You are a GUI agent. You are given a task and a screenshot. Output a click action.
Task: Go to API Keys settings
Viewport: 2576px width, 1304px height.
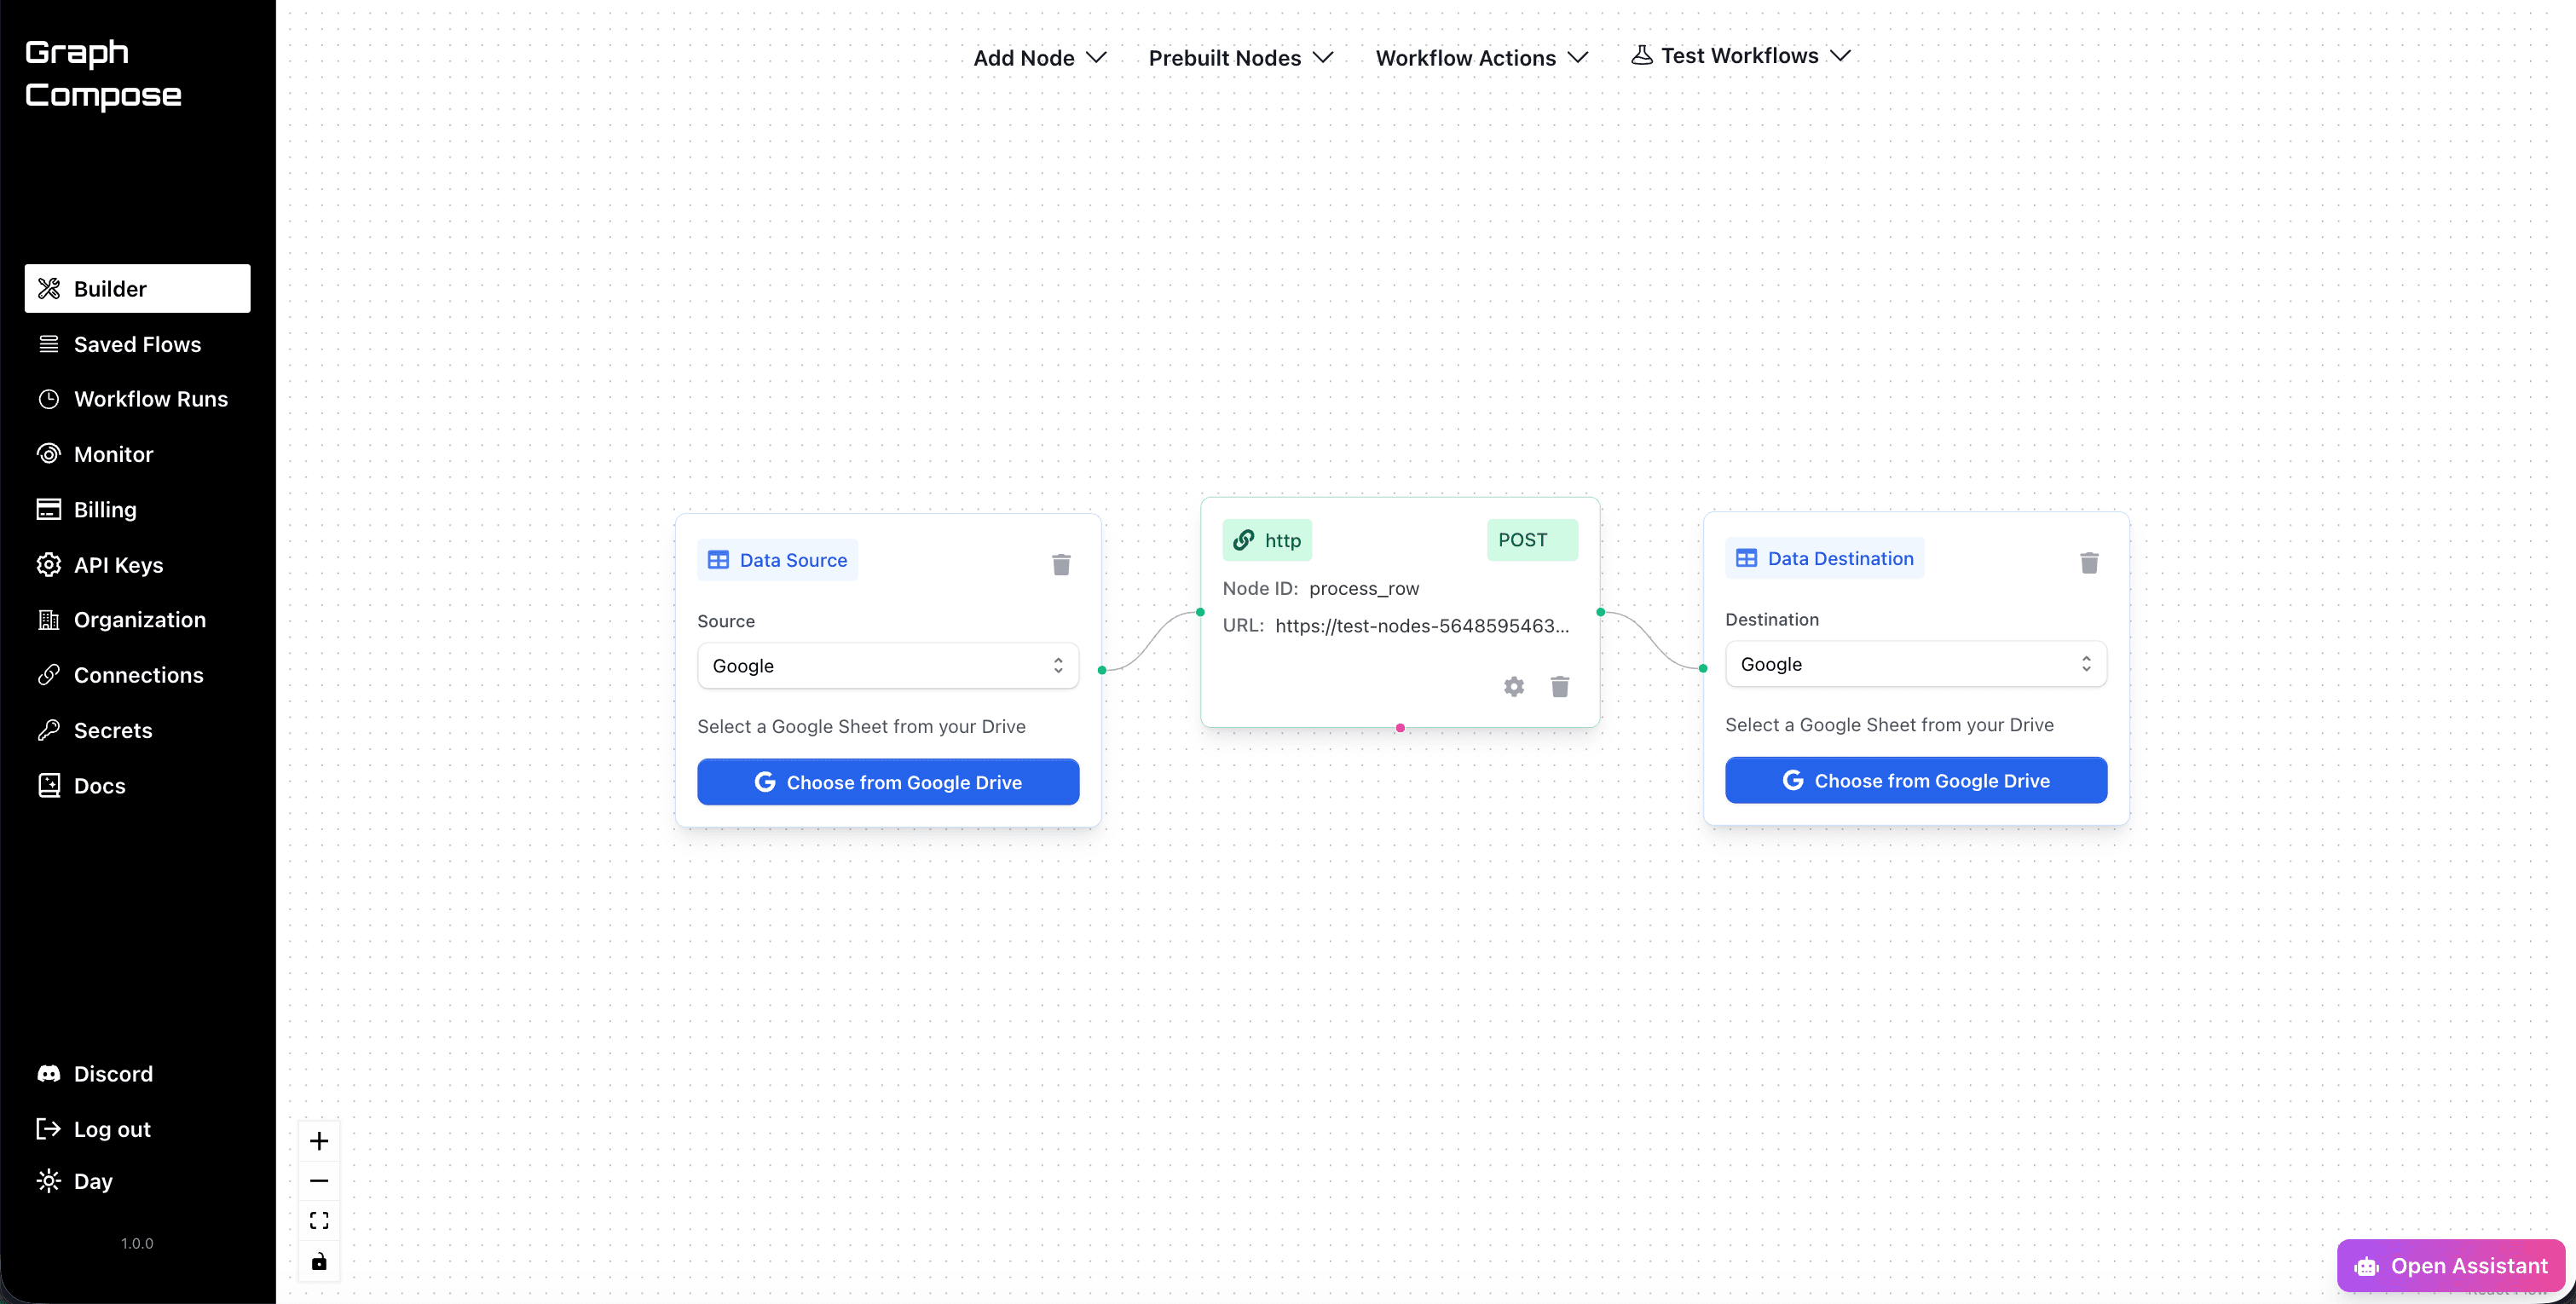pos(118,564)
